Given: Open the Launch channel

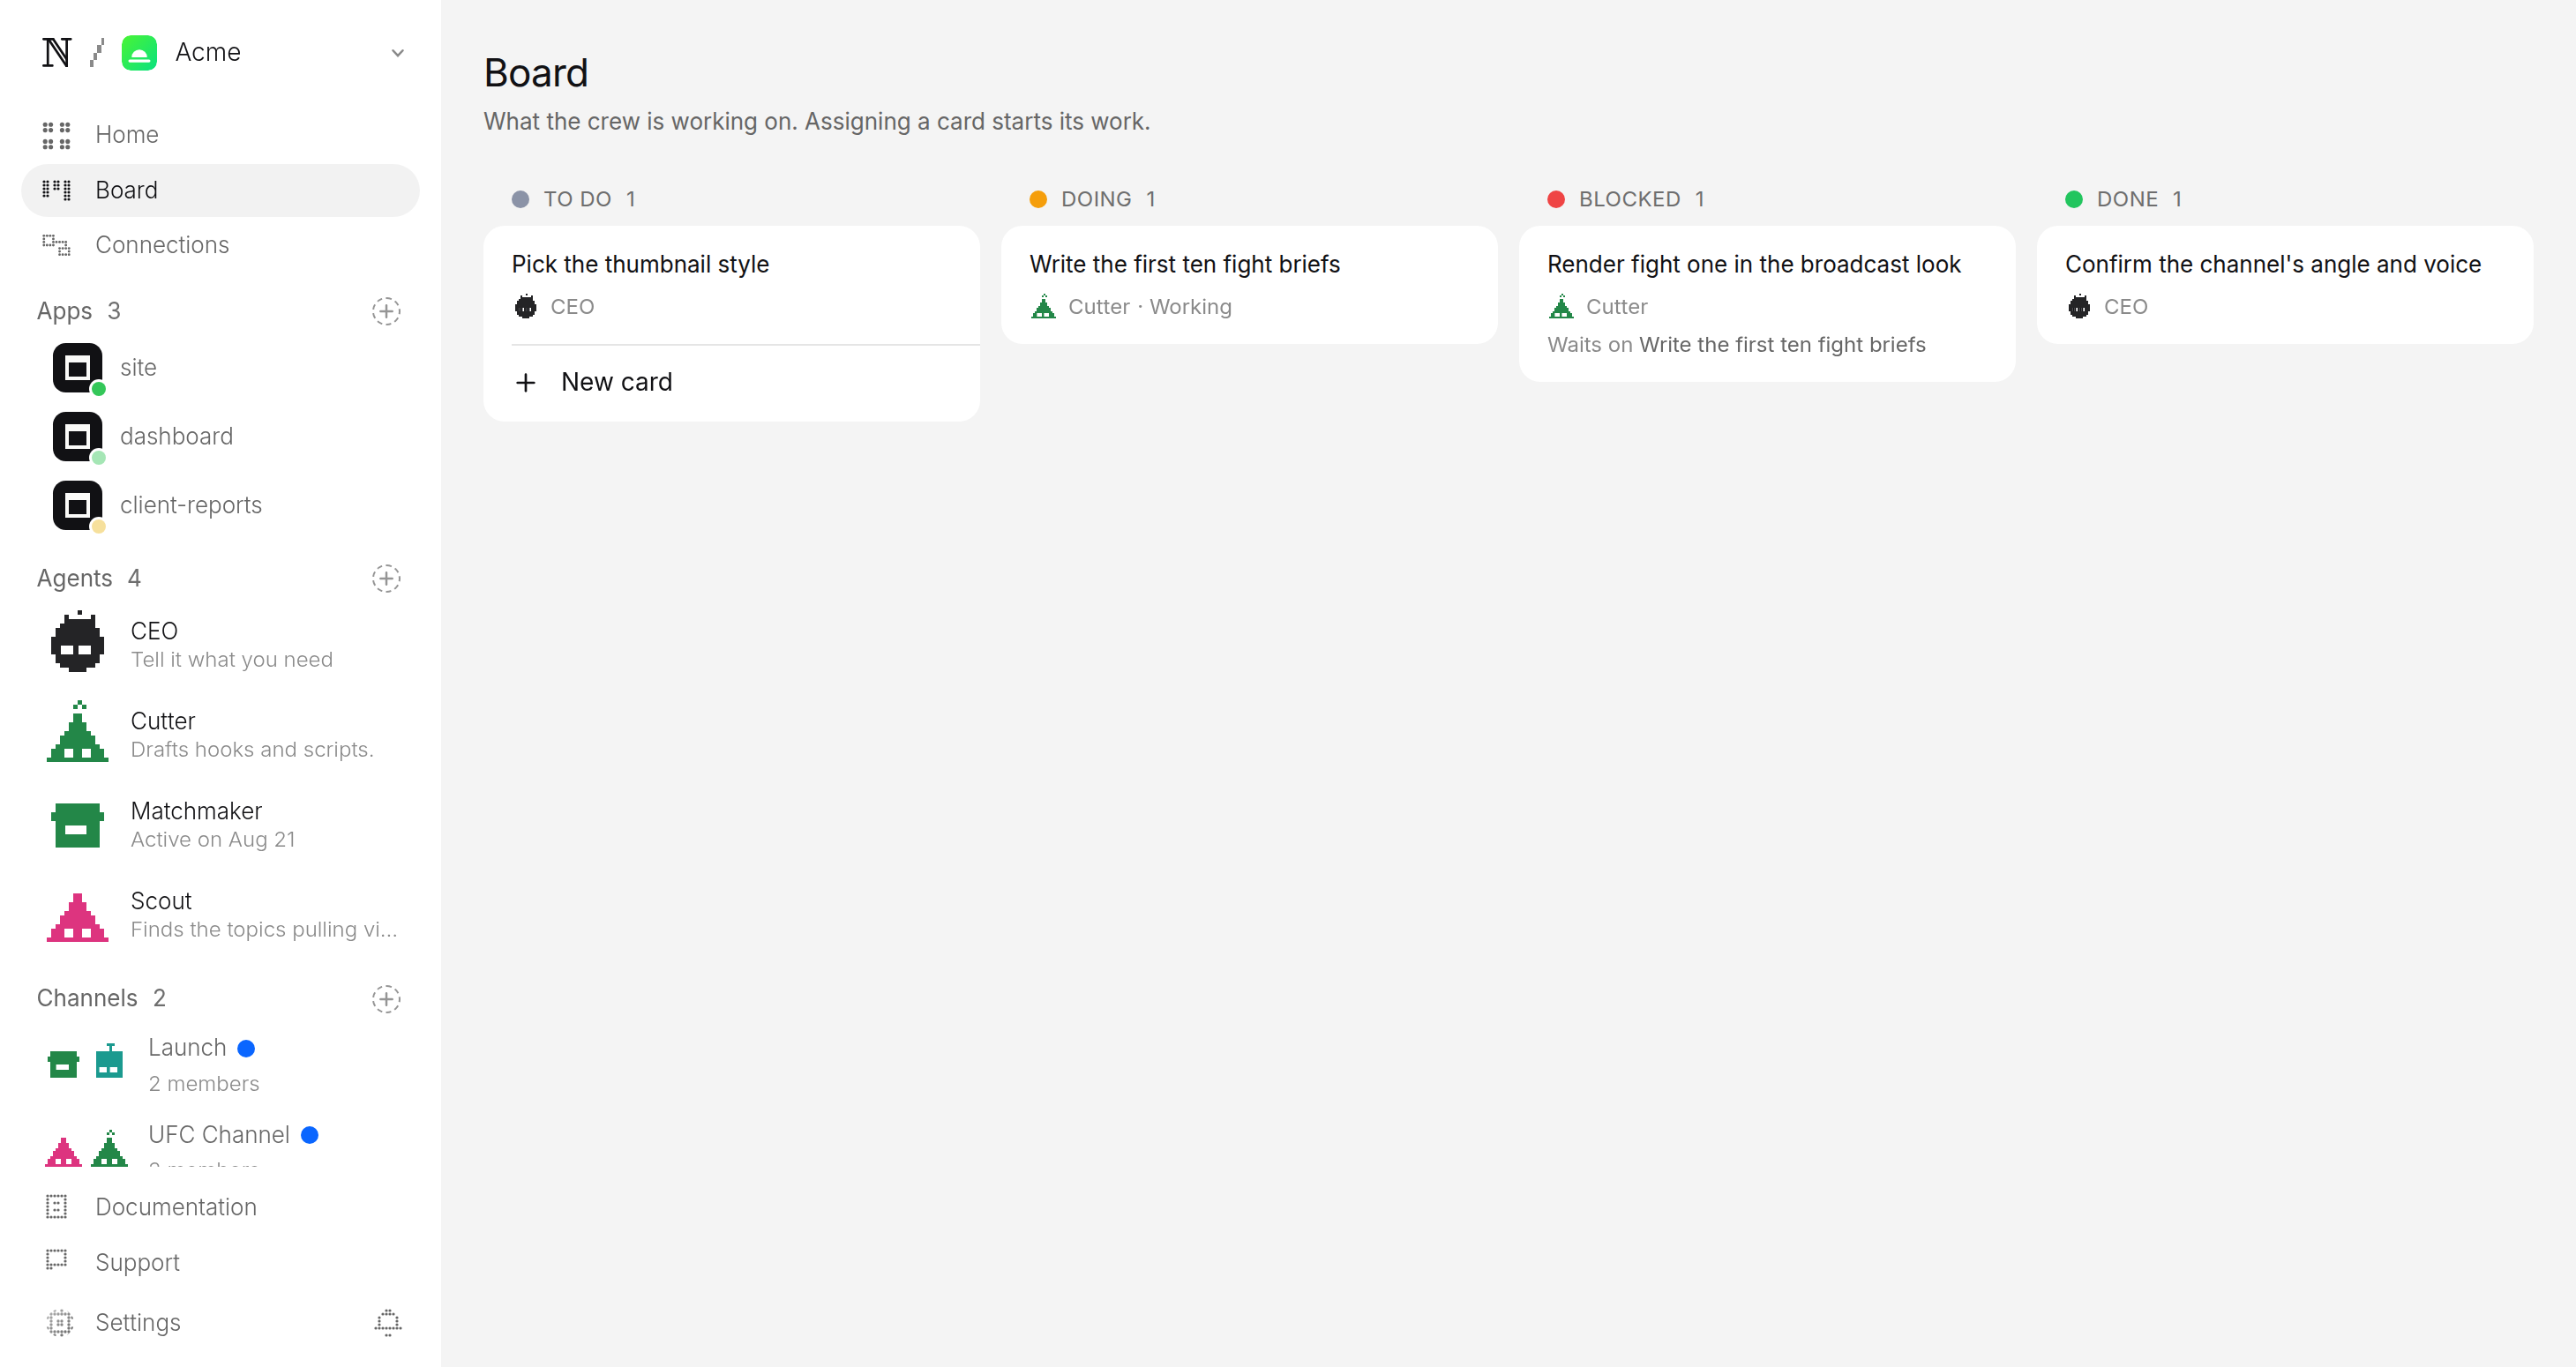Looking at the screenshot, I should [x=220, y=1064].
